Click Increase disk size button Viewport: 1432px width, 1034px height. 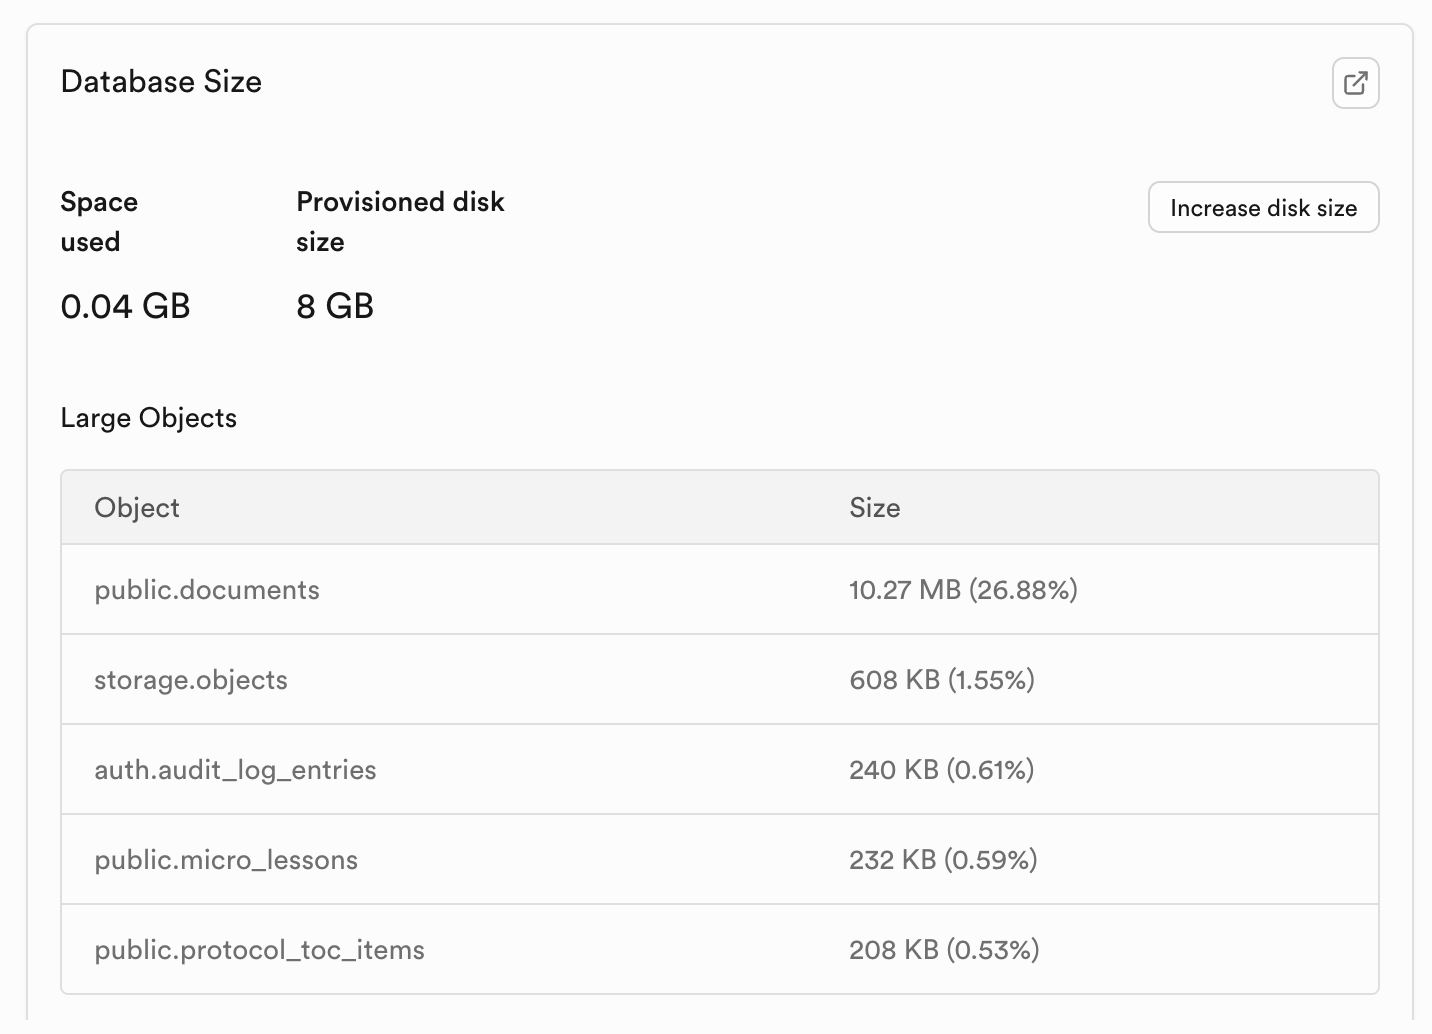click(x=1263, y=208)
